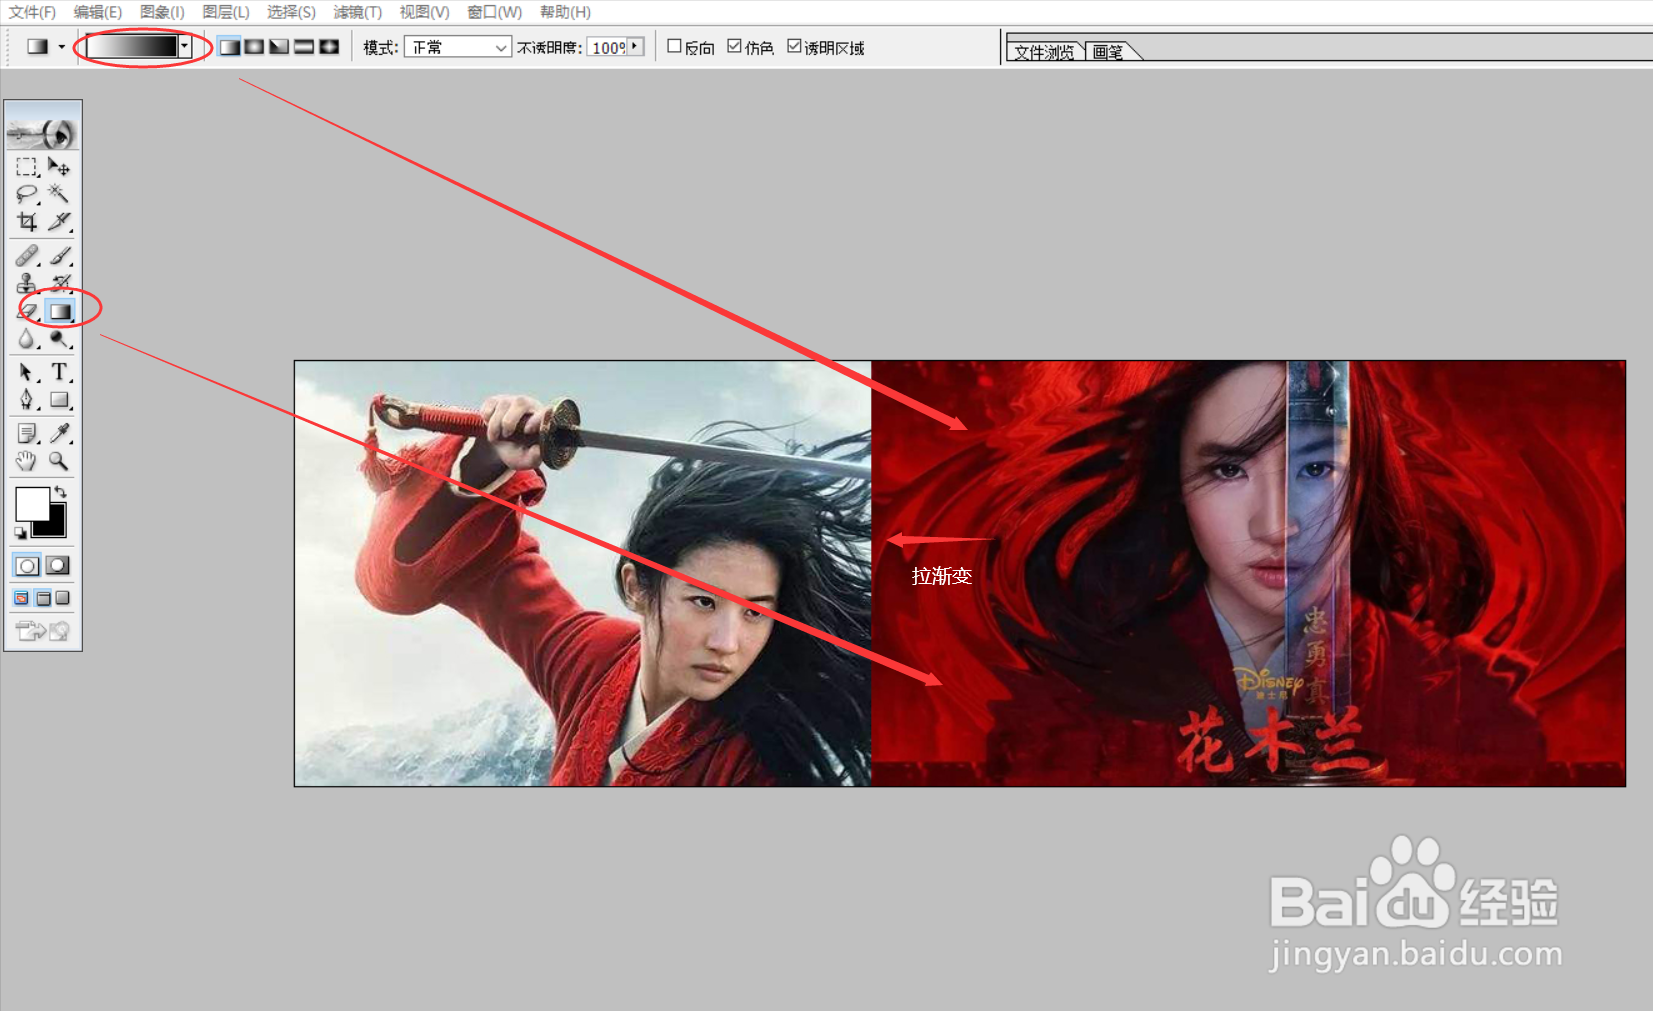Swap foreground and background colors
The width and height of the screenshot is (1653, 1011).
[61, 491]
